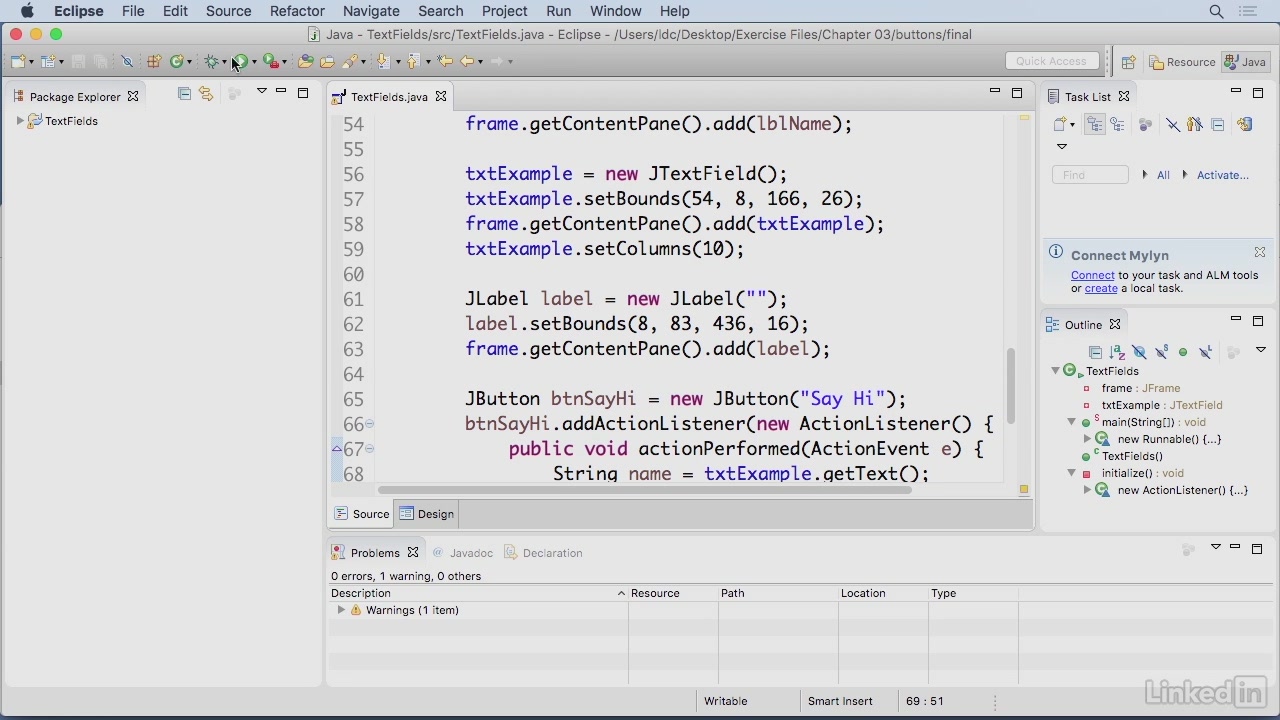Collapse the TextFields class in Outline
Image resolution: width=1280 pixels, height=720 pixels.
click(1055, 371)
